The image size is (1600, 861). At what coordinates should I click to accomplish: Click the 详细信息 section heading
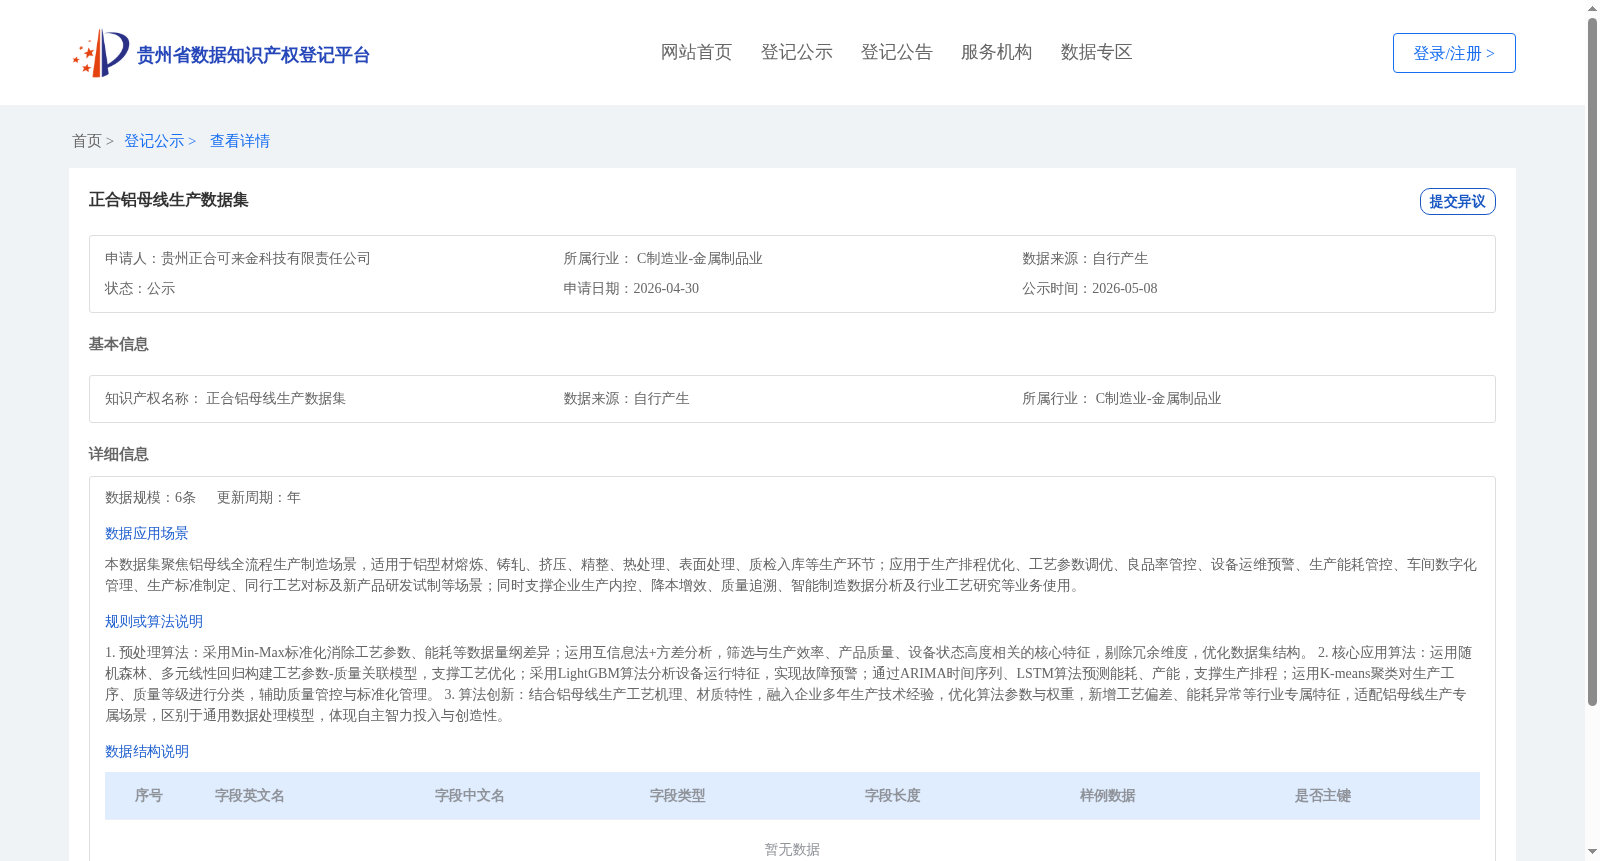[118, 454]
